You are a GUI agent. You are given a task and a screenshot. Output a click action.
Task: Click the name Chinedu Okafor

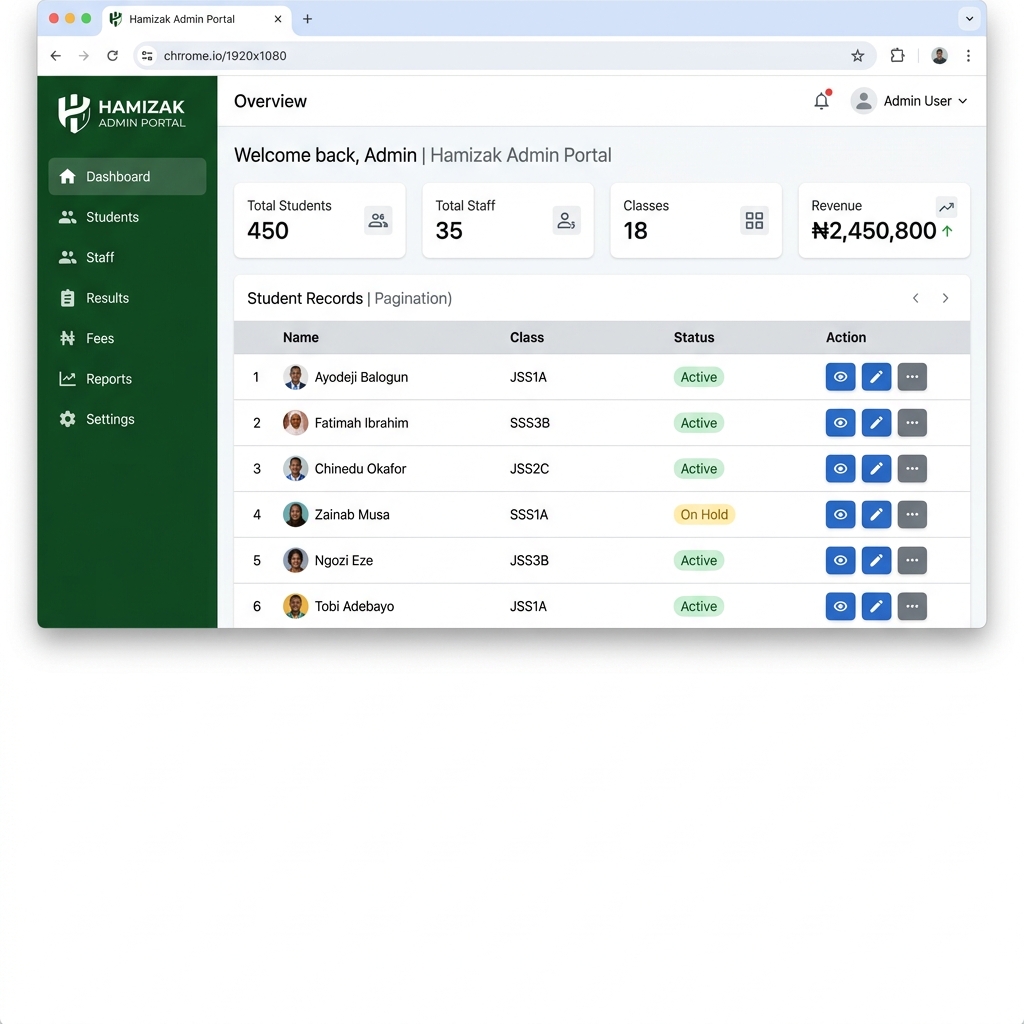tap(360, 468)
